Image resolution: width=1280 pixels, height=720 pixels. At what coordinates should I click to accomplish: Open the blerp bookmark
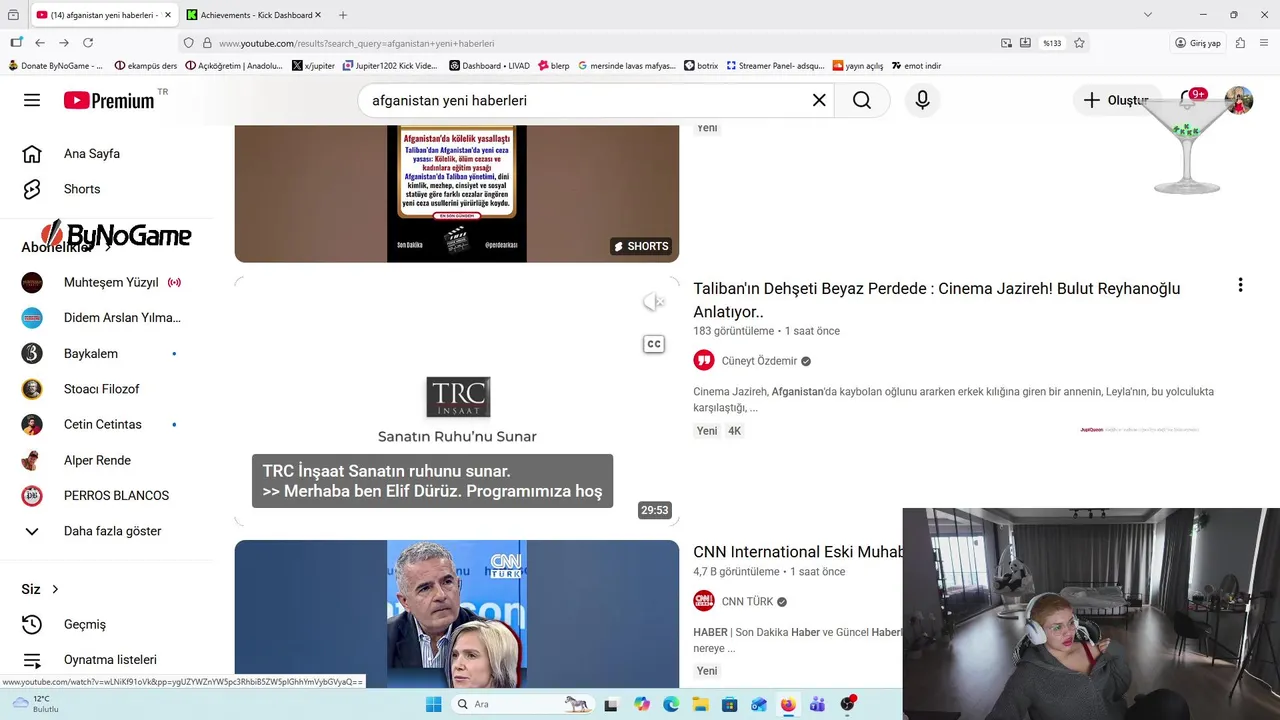[553, 66]
